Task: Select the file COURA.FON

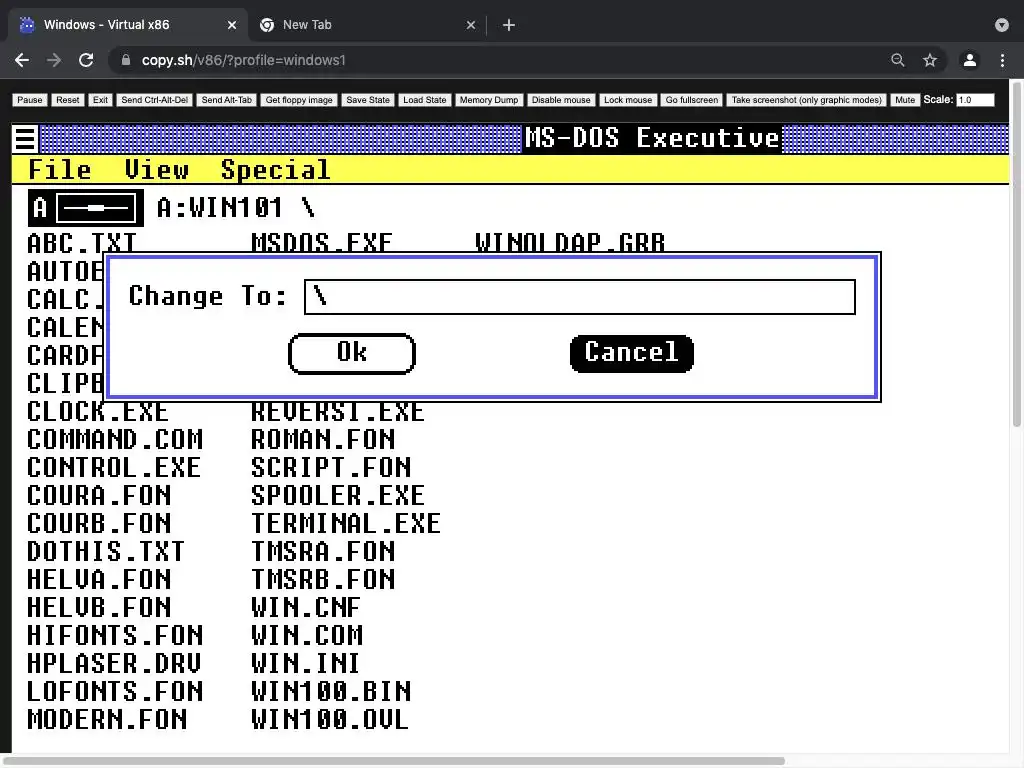Action: tap(99, 496)
